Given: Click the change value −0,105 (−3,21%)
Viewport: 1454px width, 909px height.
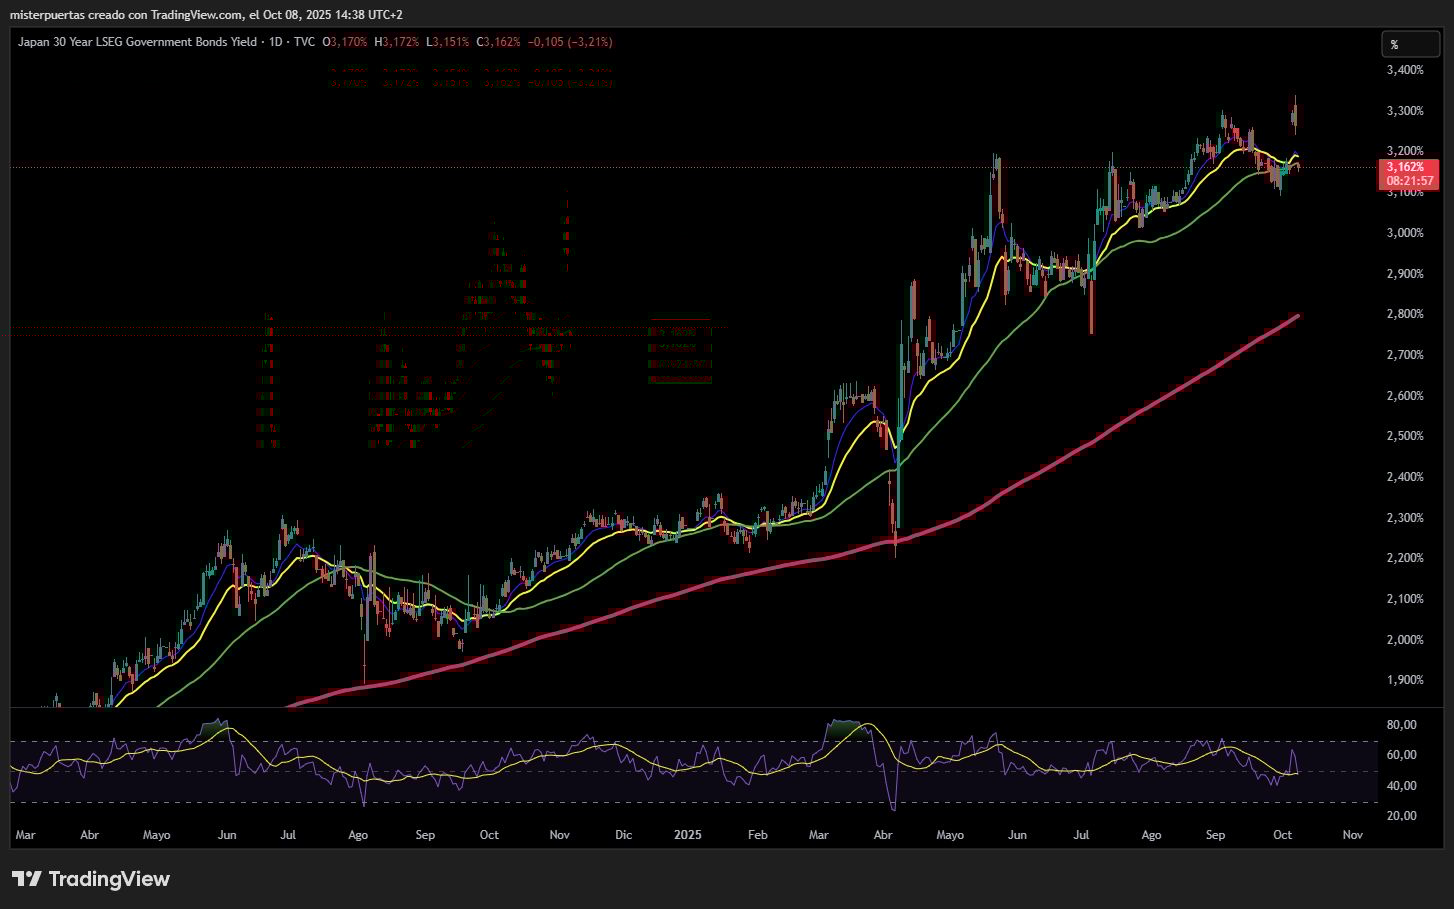Looking at the screenshot, I should click(570, 42).
